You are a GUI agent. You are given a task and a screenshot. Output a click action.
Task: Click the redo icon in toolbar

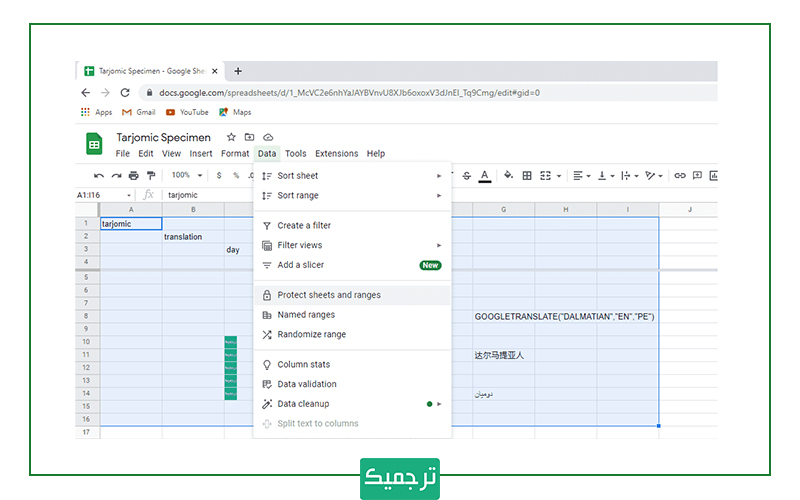tap(116, 176)
